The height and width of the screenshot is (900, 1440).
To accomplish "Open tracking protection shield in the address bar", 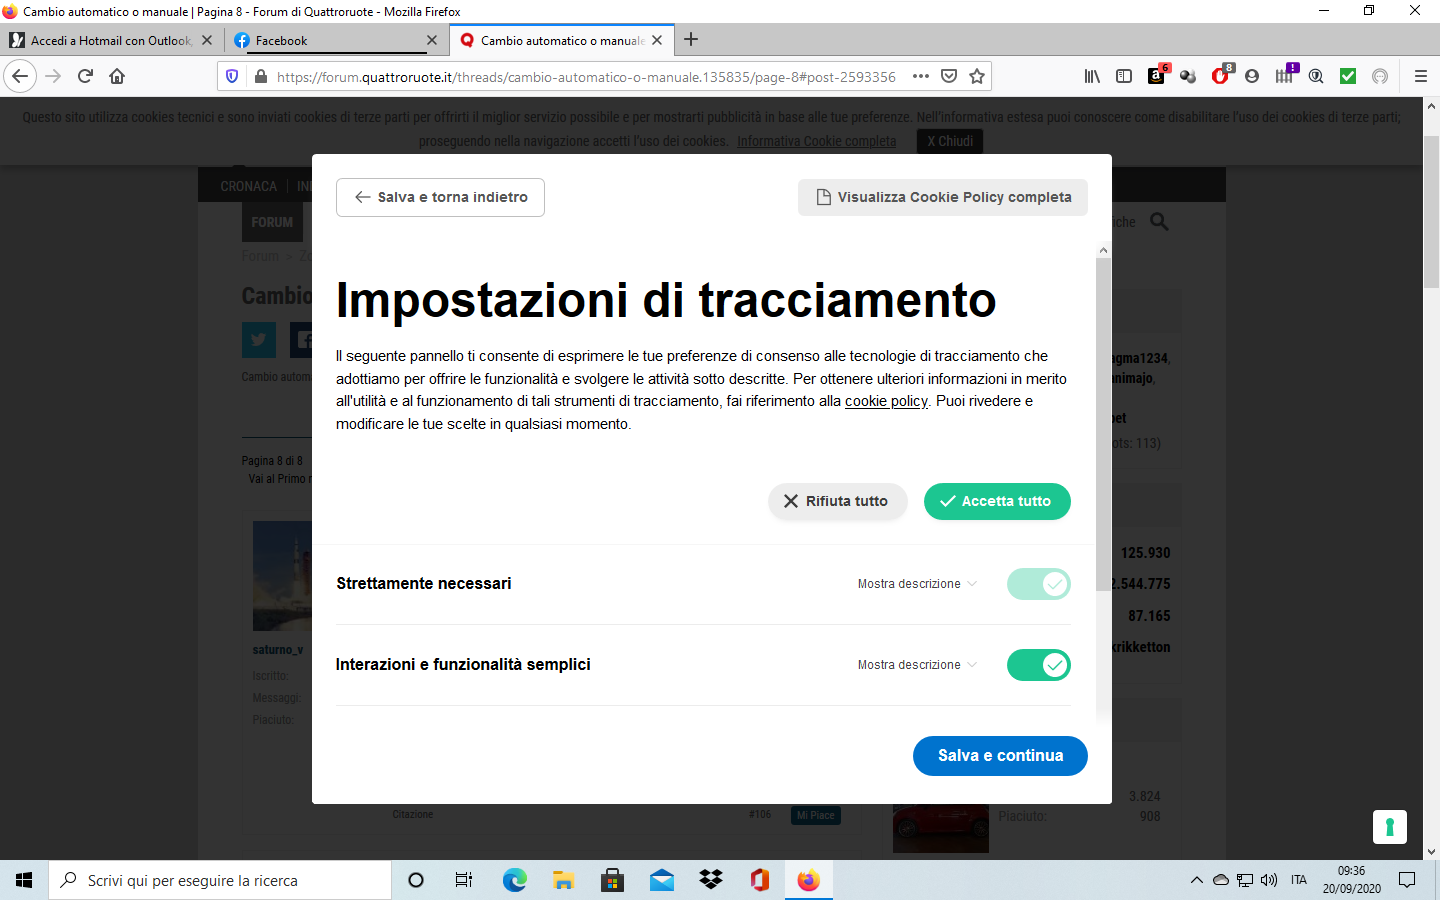I will tap(232, 76).
